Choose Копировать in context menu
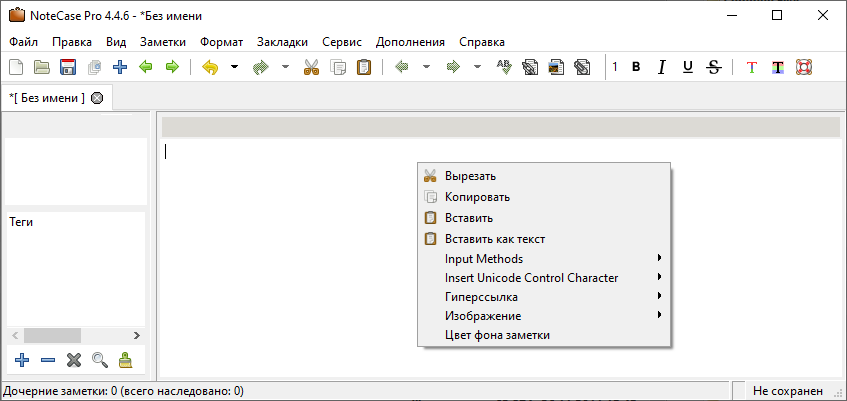Viewport: 847px width, 401px height. (x=544, y=197)
